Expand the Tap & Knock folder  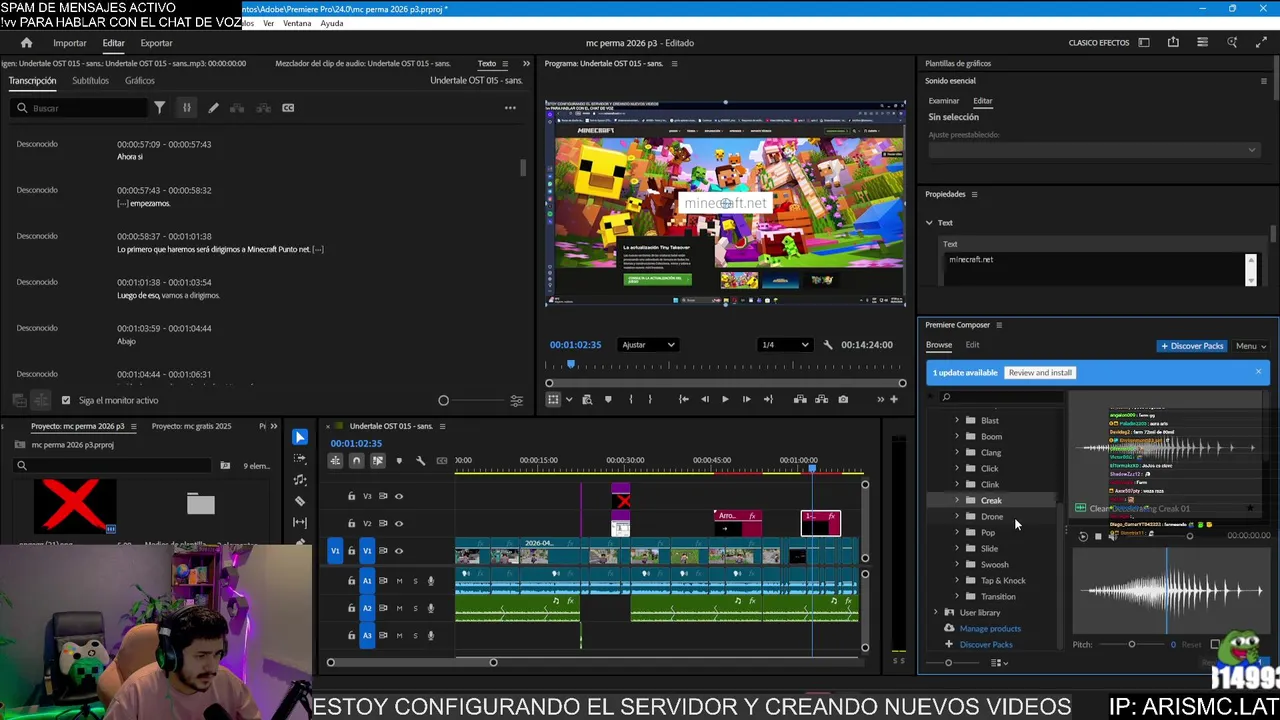point(956,580)
